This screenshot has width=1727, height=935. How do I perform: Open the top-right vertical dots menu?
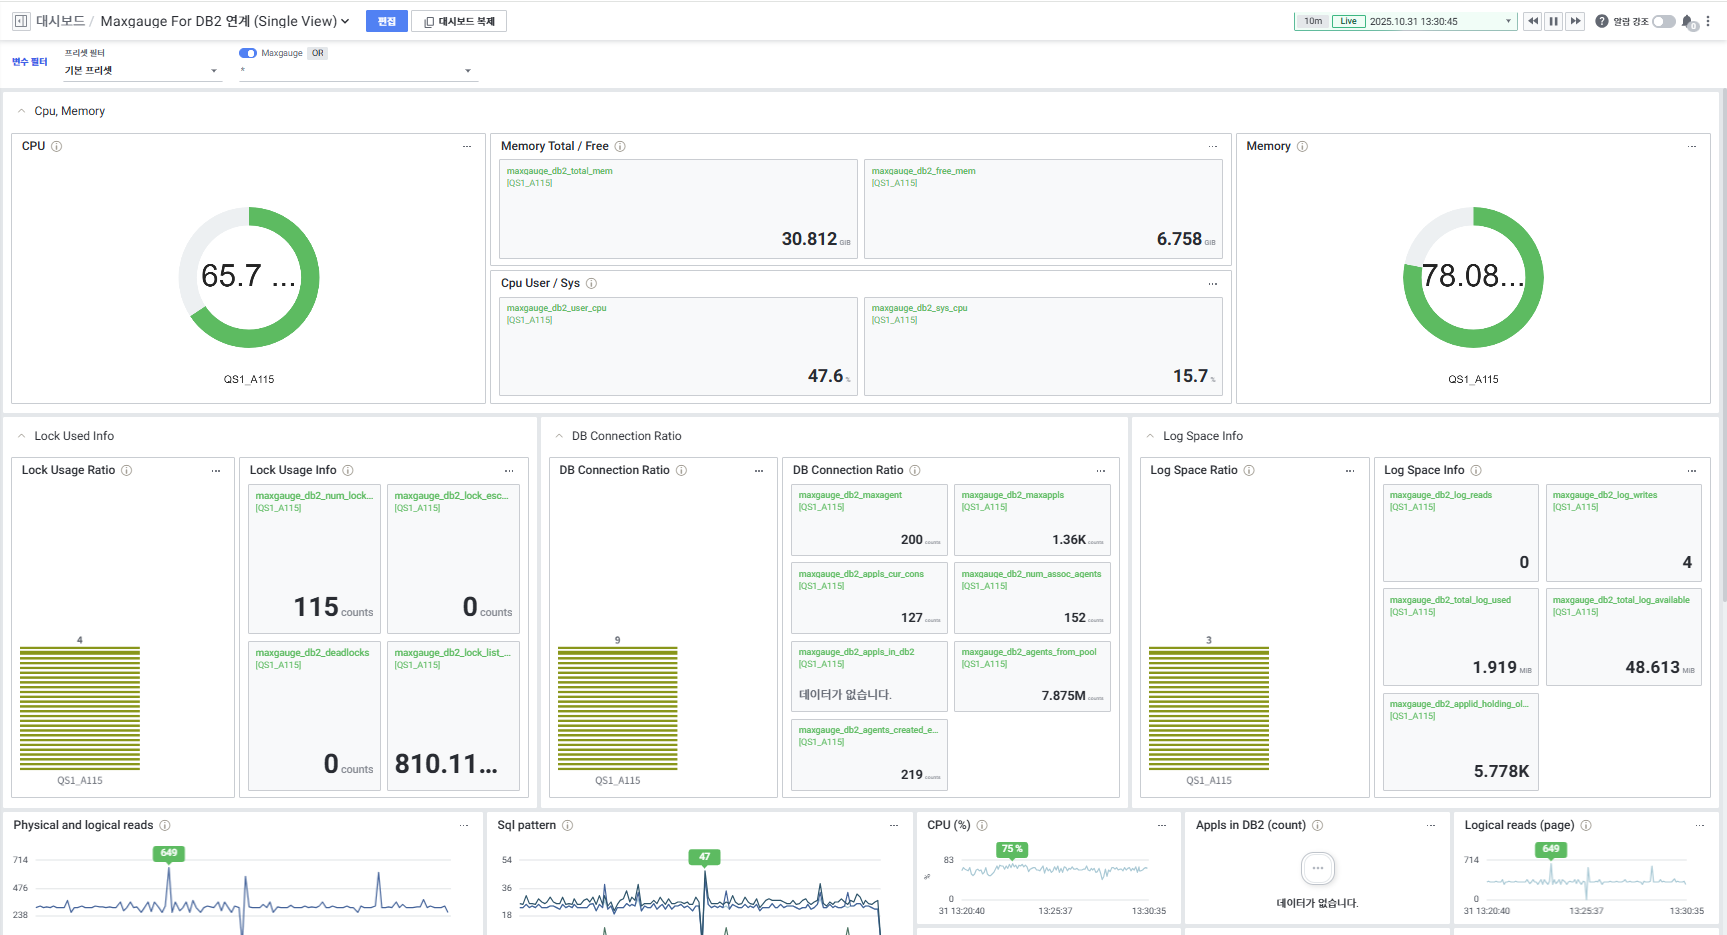[x=1708, y=21]
